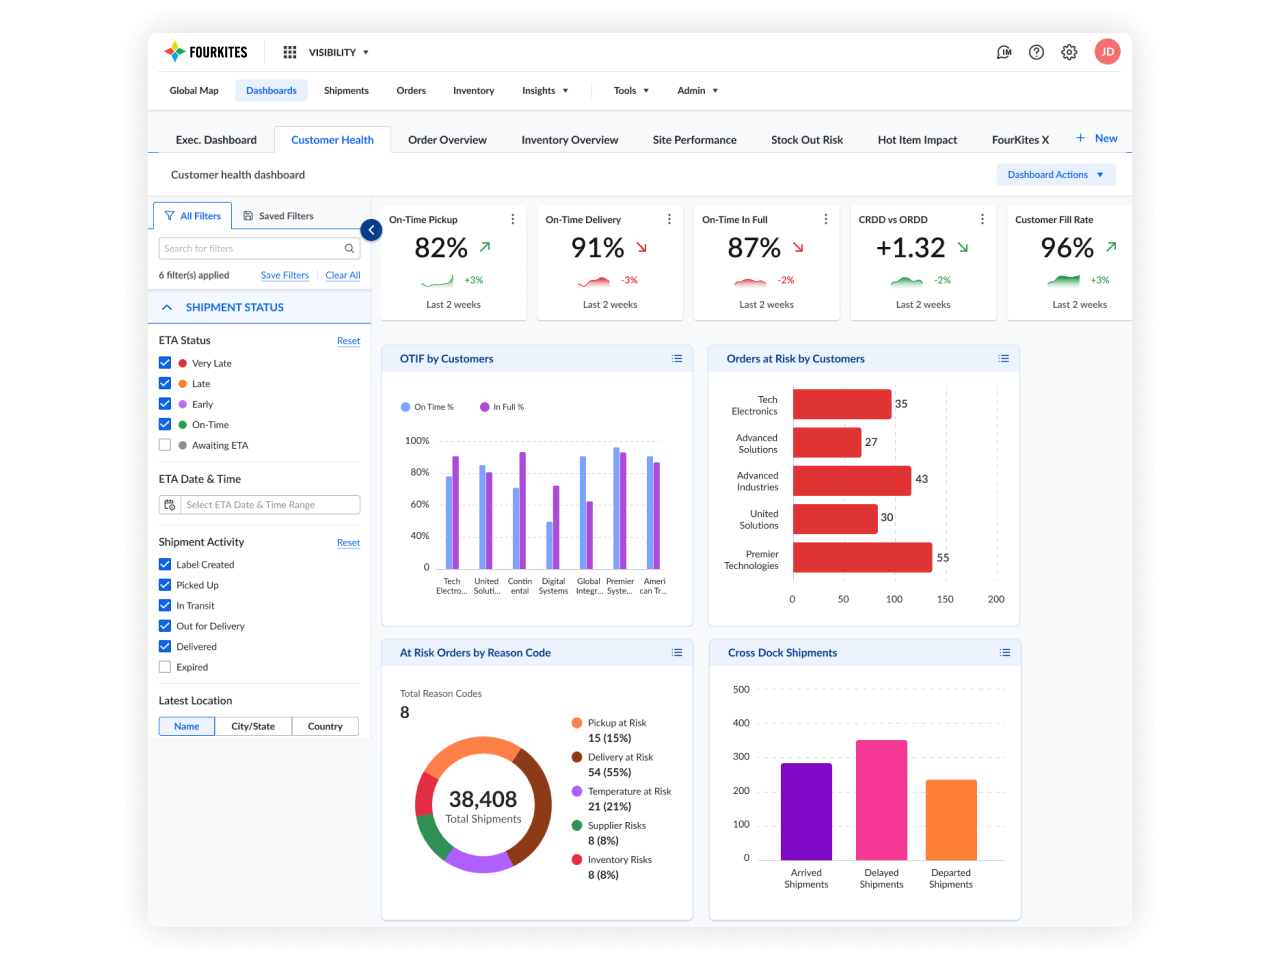Open At Risk Orders Reason Code list icon
Image resolution: width=1280 pixels, height=960 pixels.
pyautogui.click(x=677, y=652)
